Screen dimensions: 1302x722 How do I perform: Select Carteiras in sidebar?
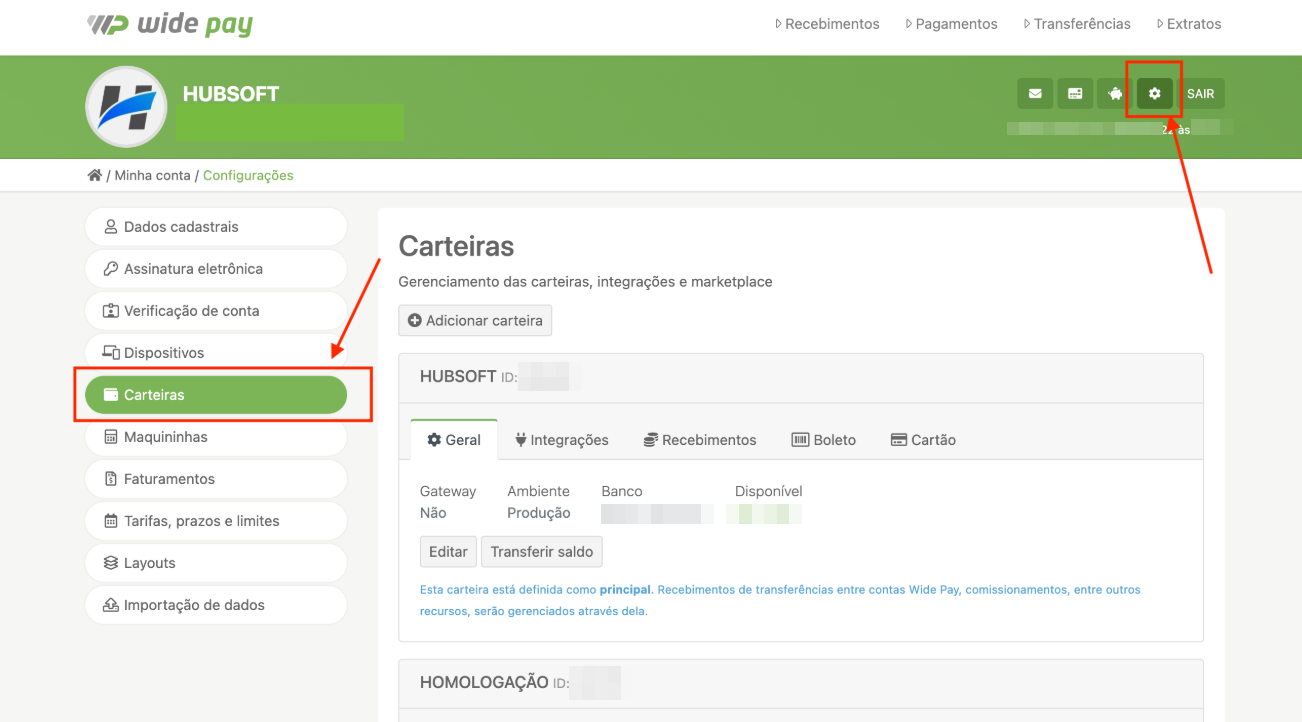216,395
